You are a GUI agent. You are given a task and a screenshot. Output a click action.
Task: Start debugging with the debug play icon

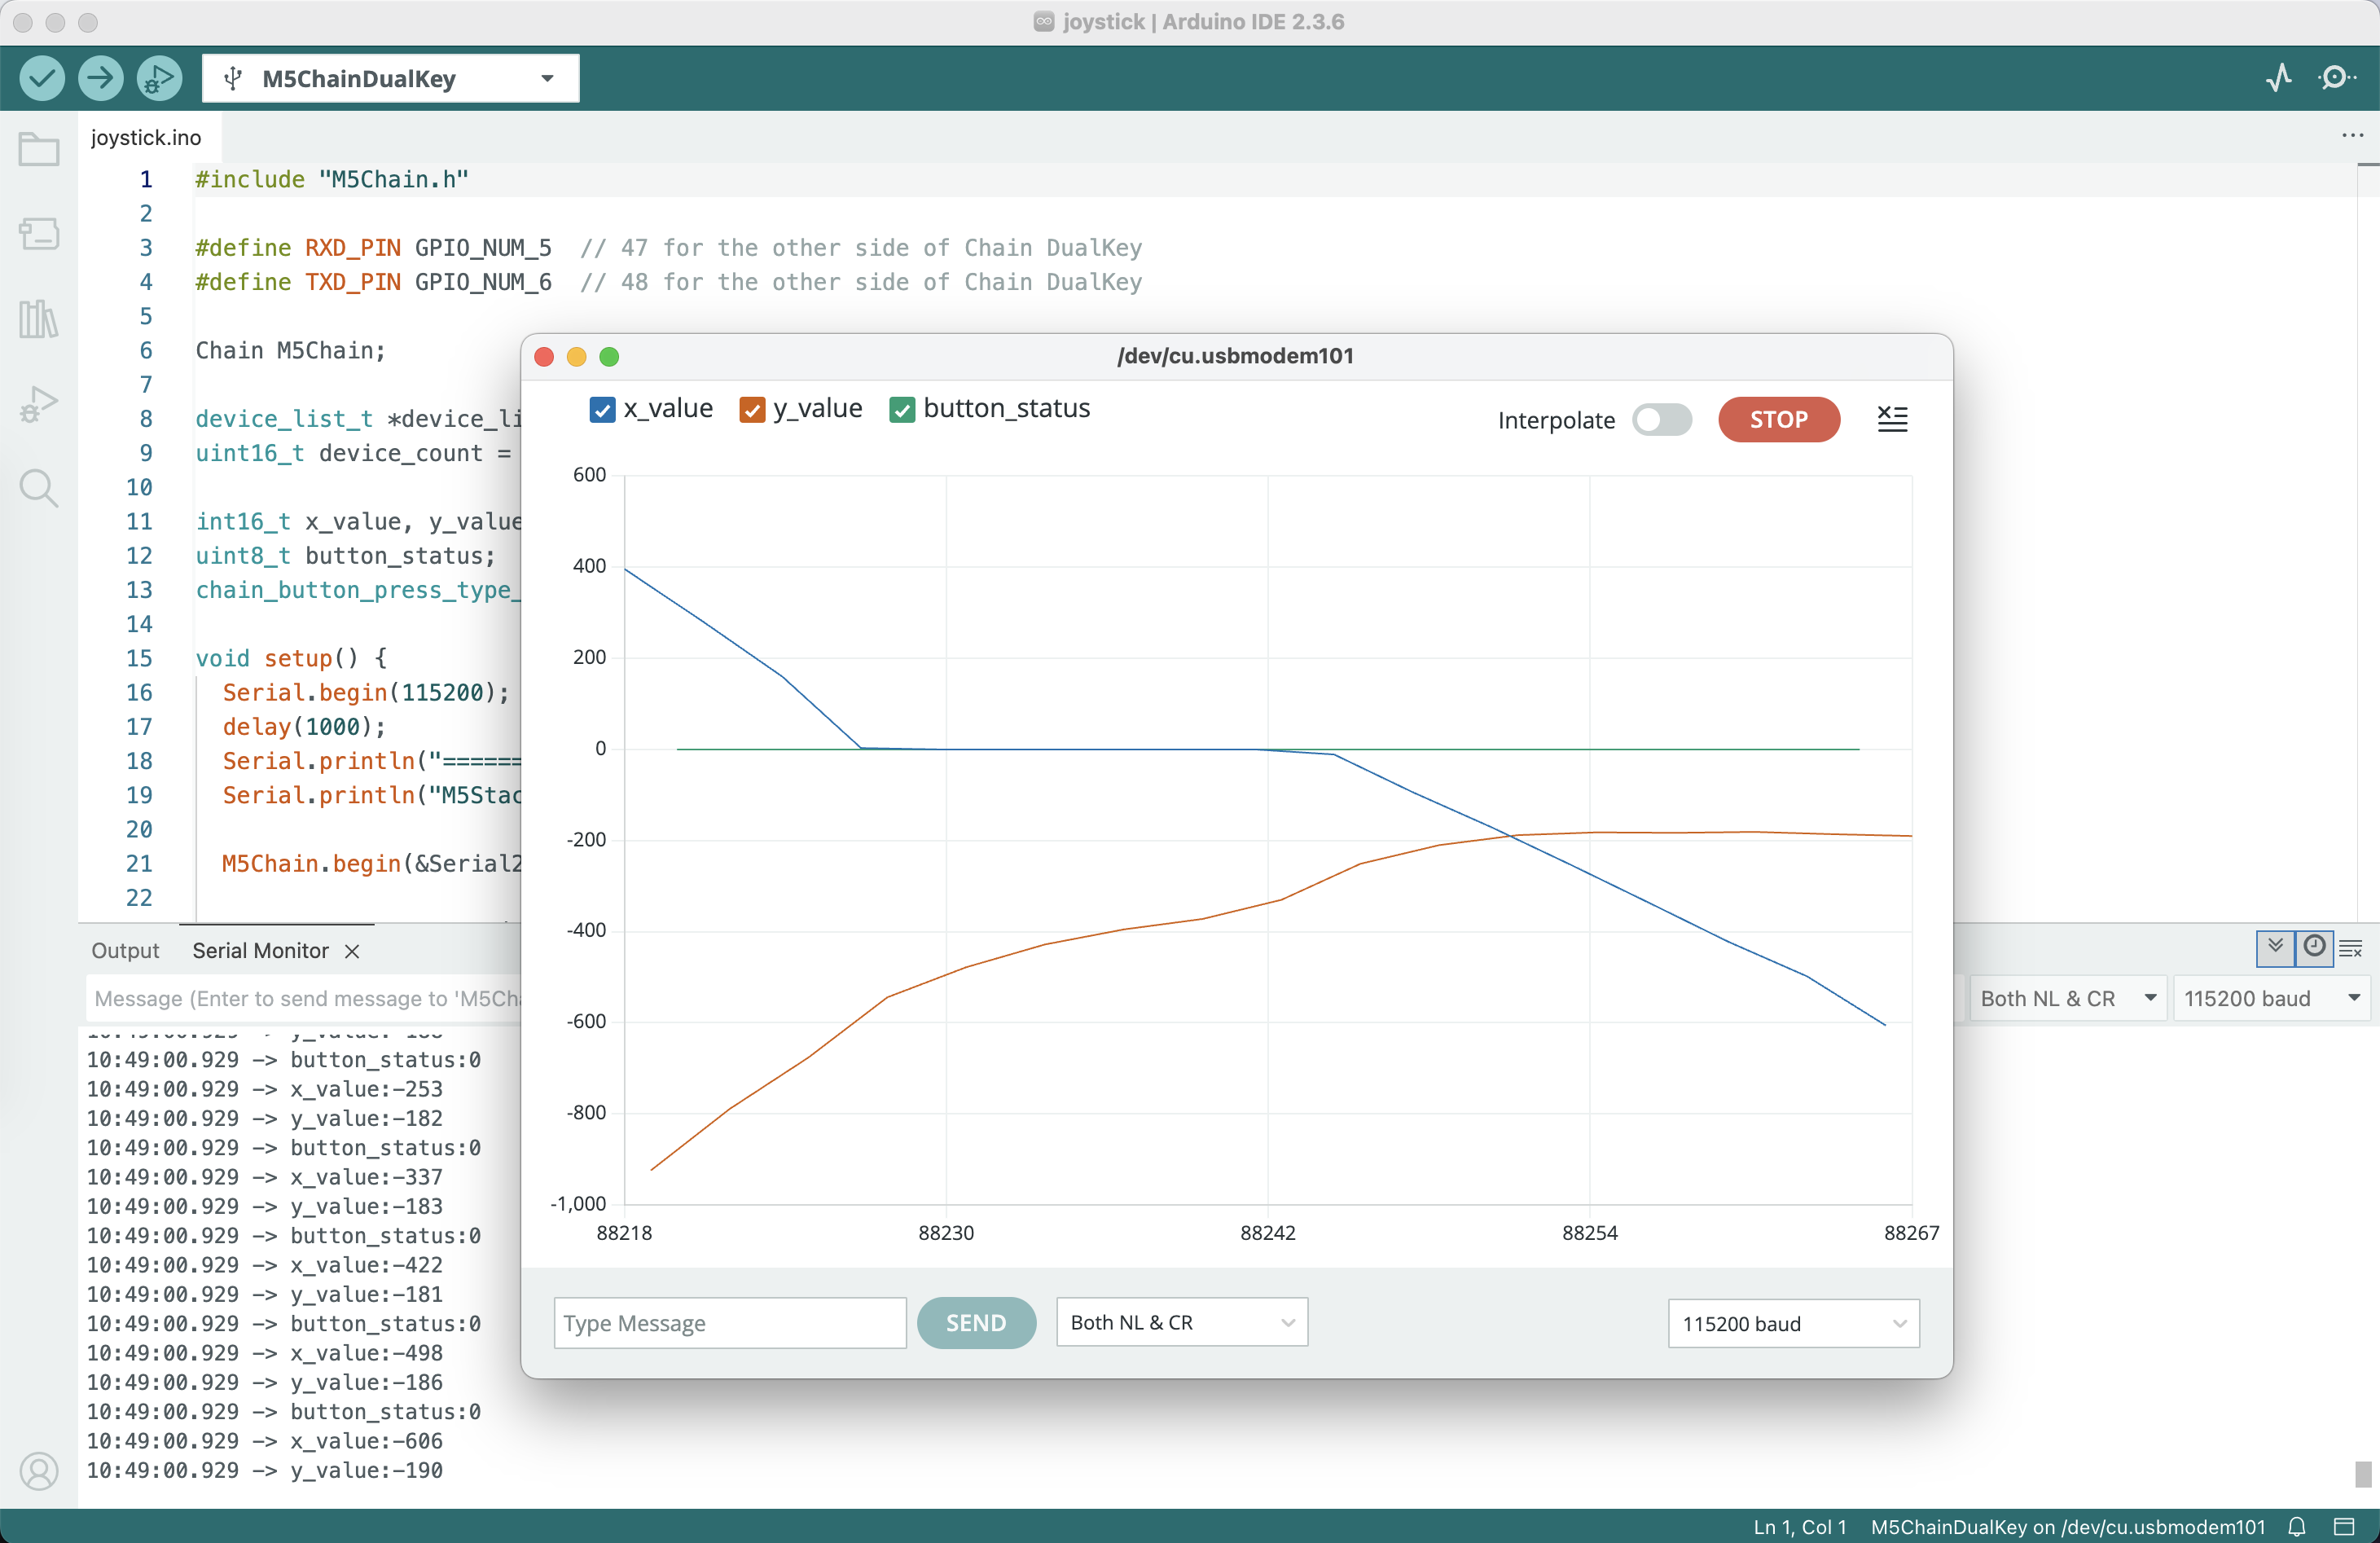pos(159,78)
